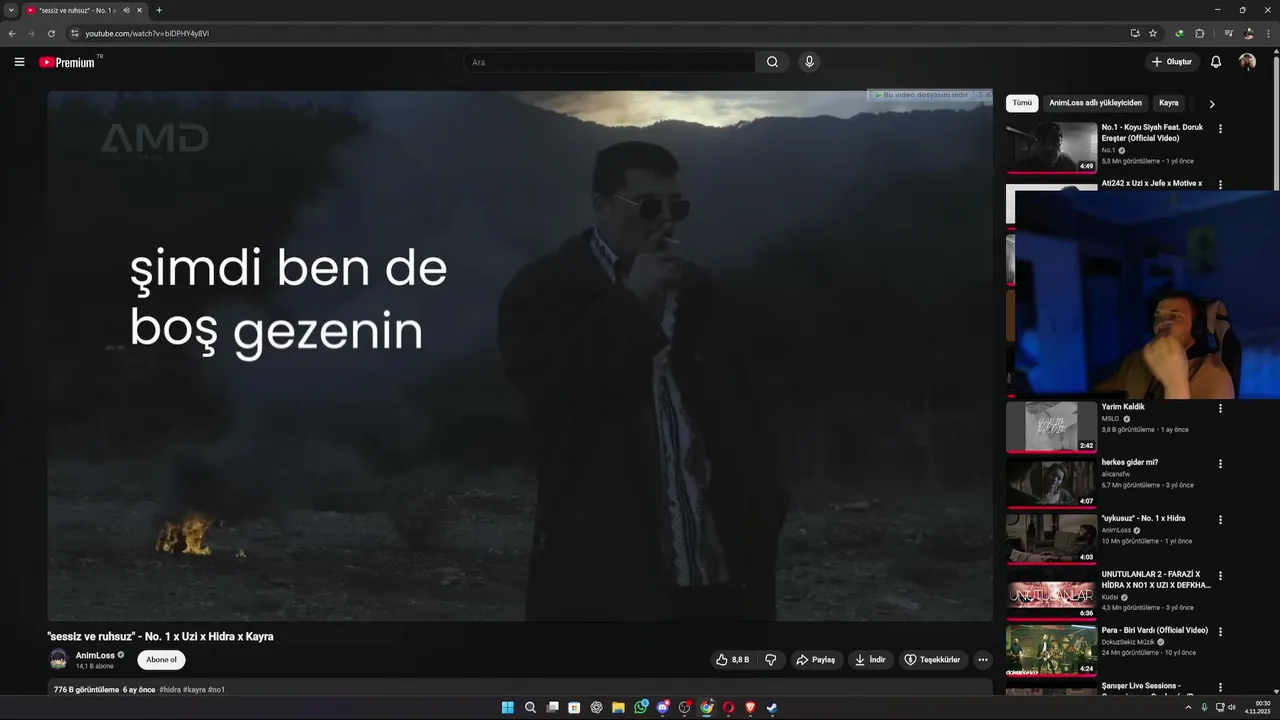Click the video player to pause
The image size is (1280, 720).
[x=520, y=356]
